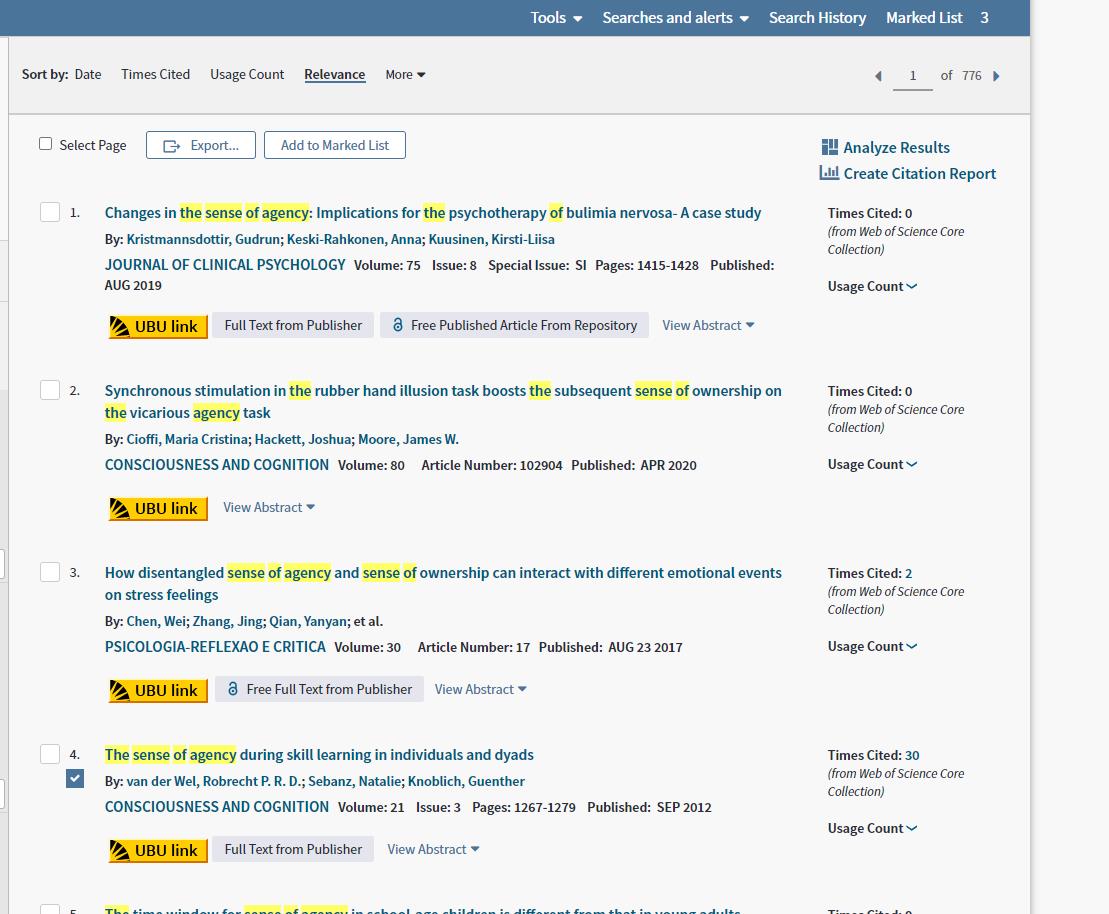The image size is (1109, 914).
Task: Click Times Cited count 2 link
Action: pyautogui.click(x=908, y=573)
